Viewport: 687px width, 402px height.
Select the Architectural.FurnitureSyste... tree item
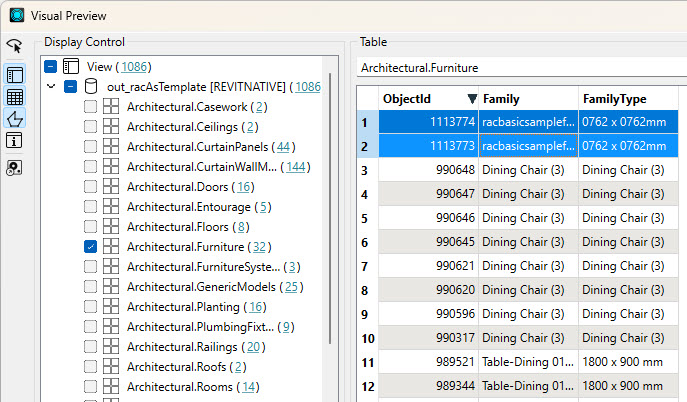(x=213, y=267)
